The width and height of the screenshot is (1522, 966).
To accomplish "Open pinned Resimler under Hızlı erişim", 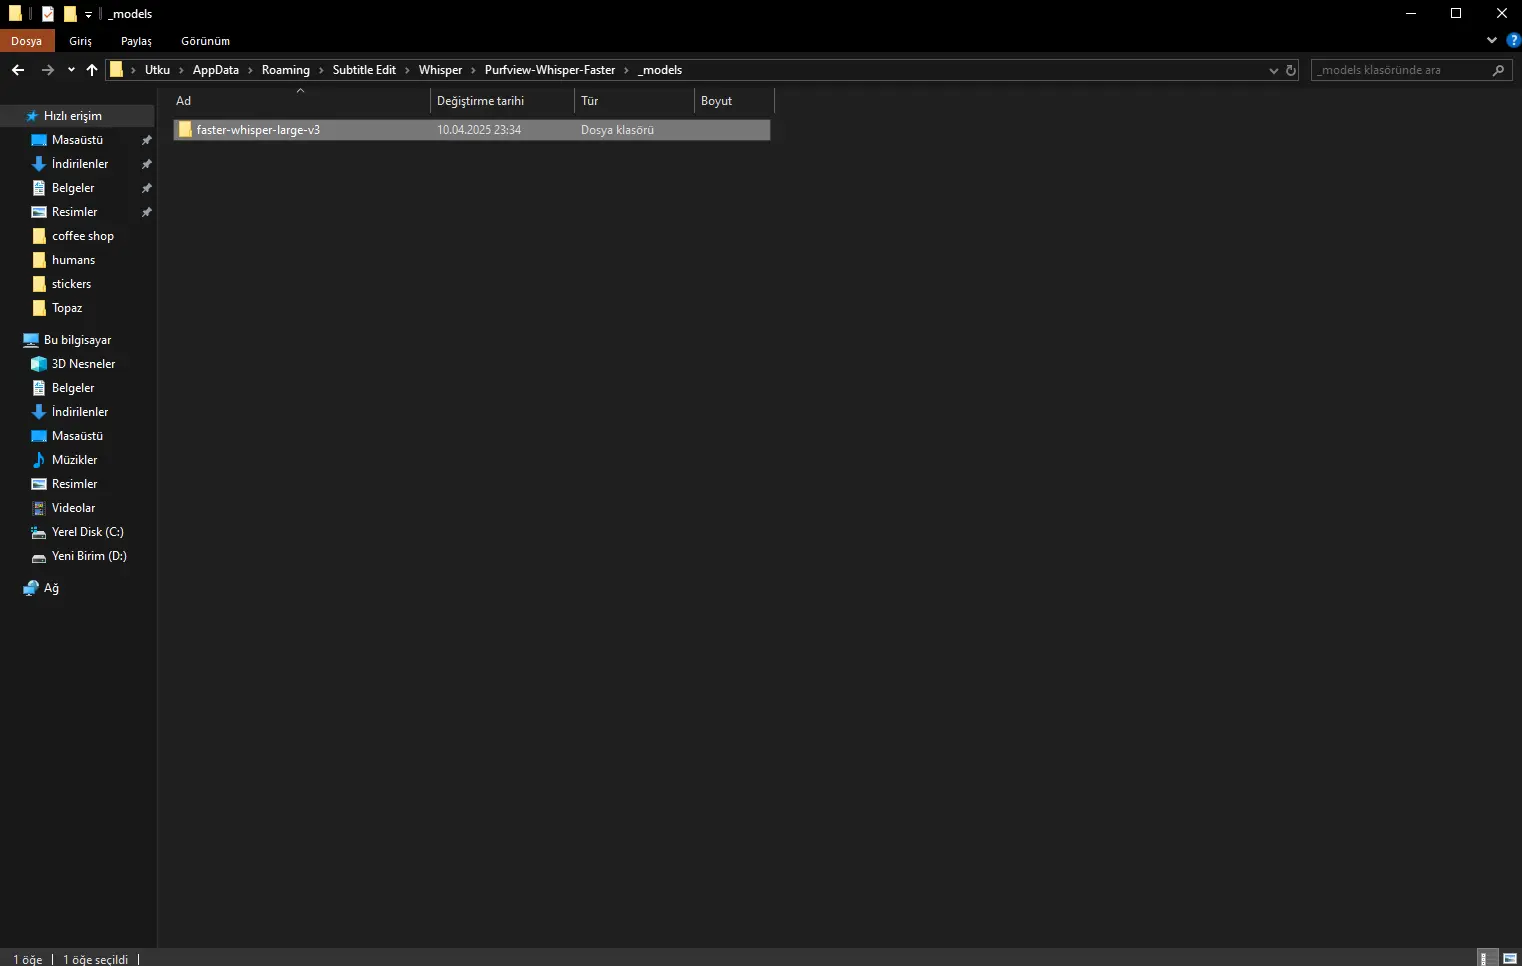I will tap(74, 212).
